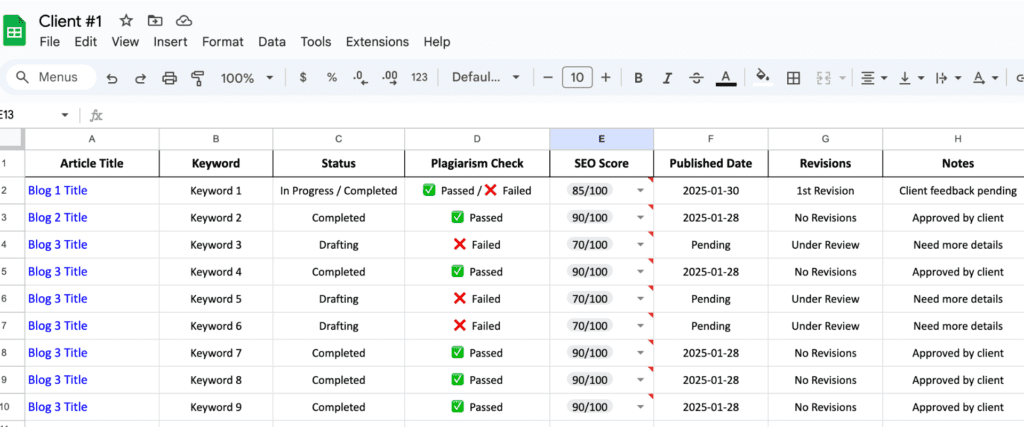Click the merge cells icon

click(x=823, y=78)
